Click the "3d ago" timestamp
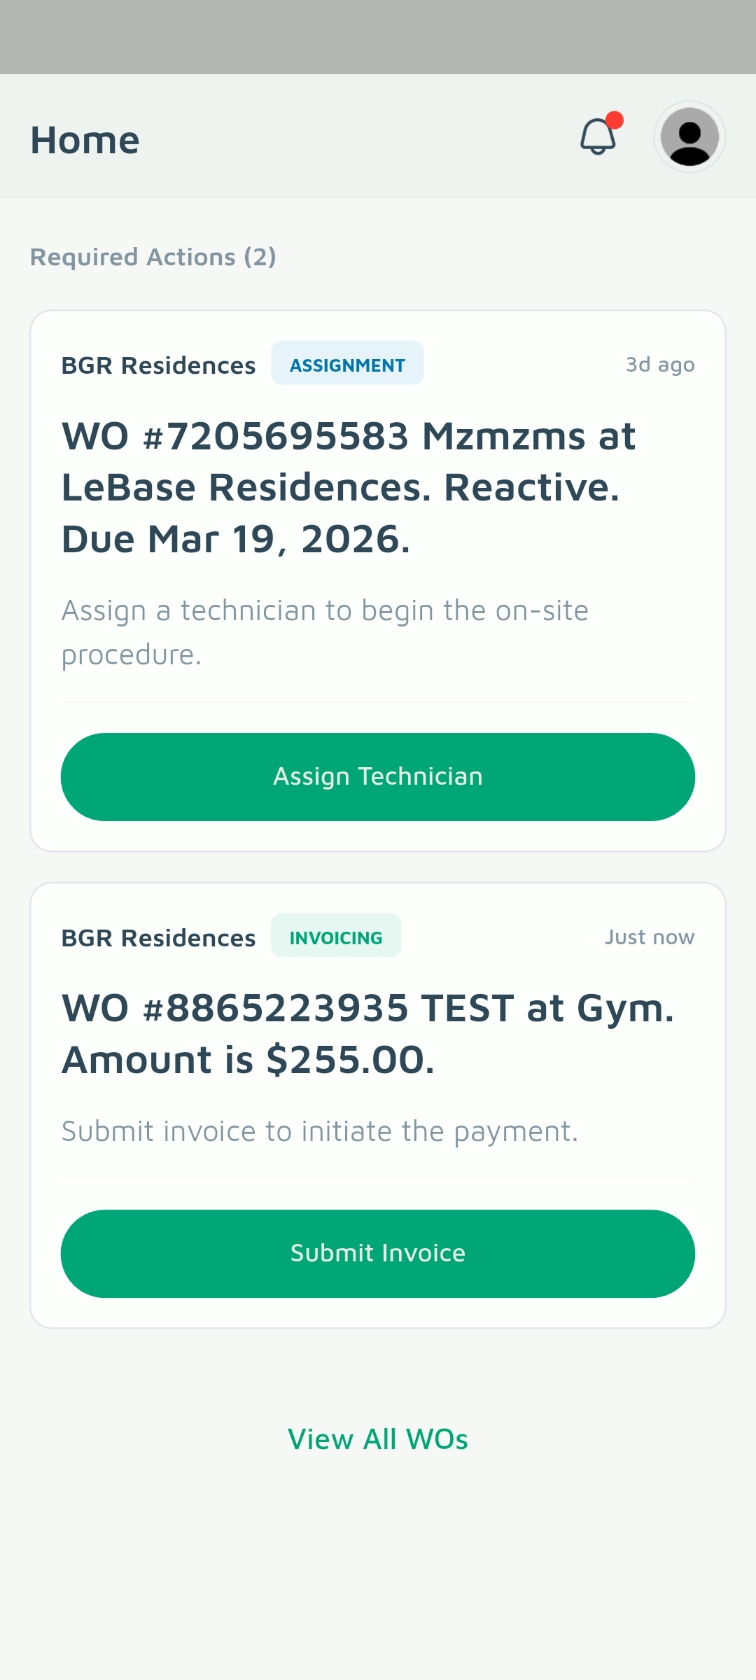The width and height of the screenshot is (756, 1680). pyautogui.click(x=660, y=365)
